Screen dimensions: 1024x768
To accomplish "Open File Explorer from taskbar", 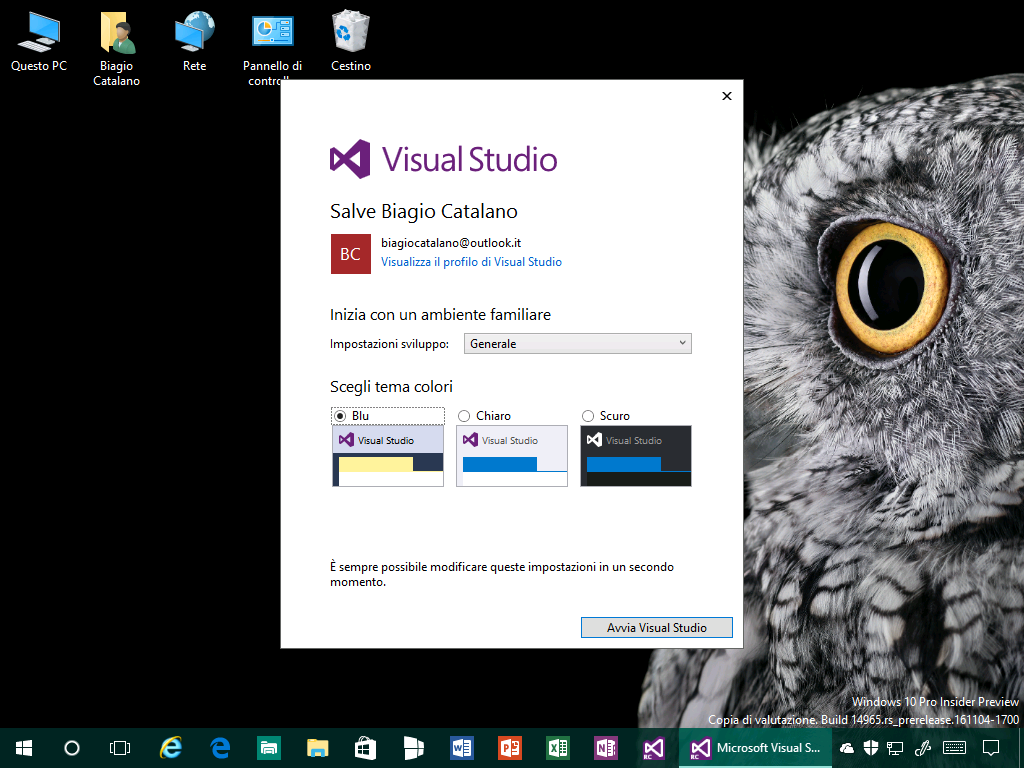I will pyautogui.click(x=317, y=748).
